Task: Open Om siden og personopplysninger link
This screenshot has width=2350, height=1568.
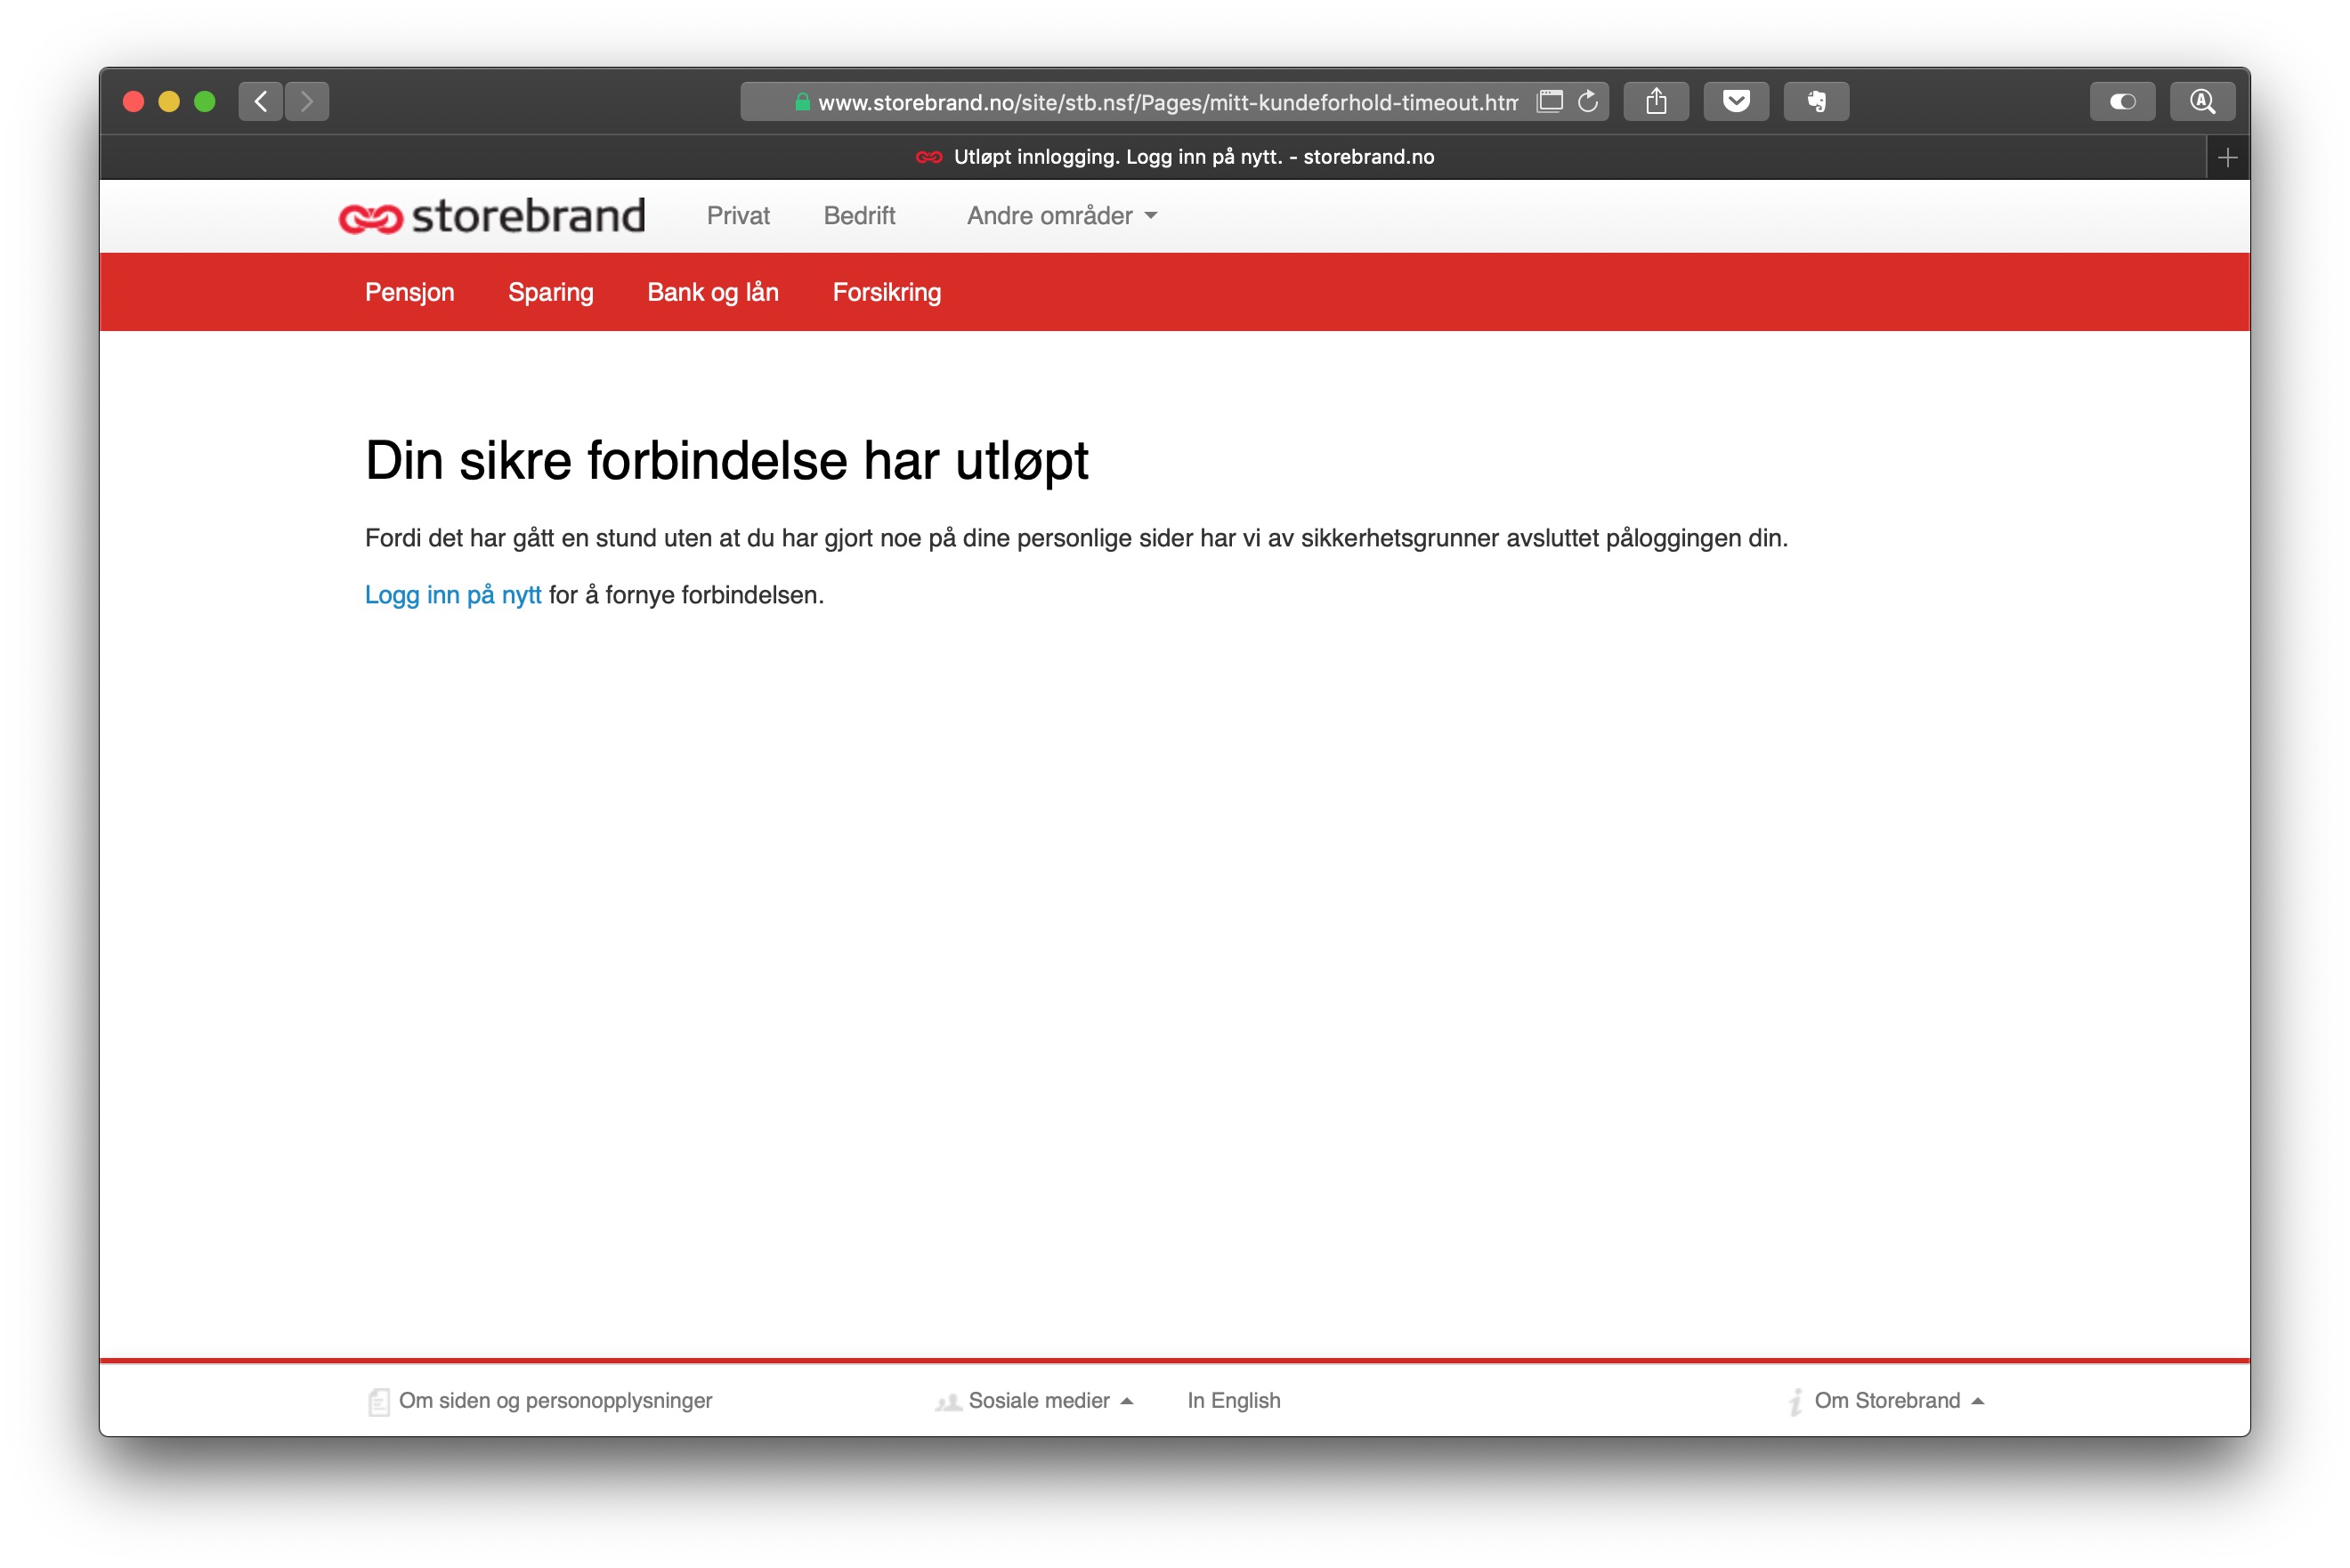Action: pos(555,1400)
